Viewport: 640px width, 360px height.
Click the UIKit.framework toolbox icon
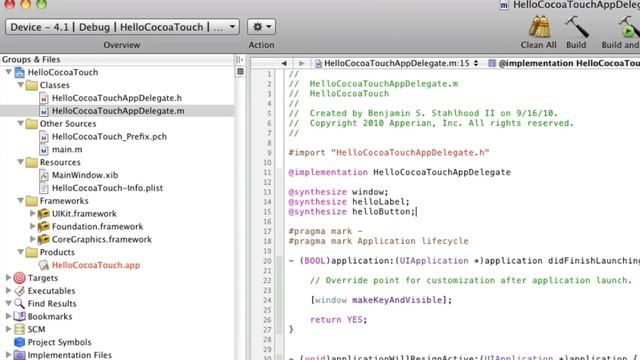43,213
